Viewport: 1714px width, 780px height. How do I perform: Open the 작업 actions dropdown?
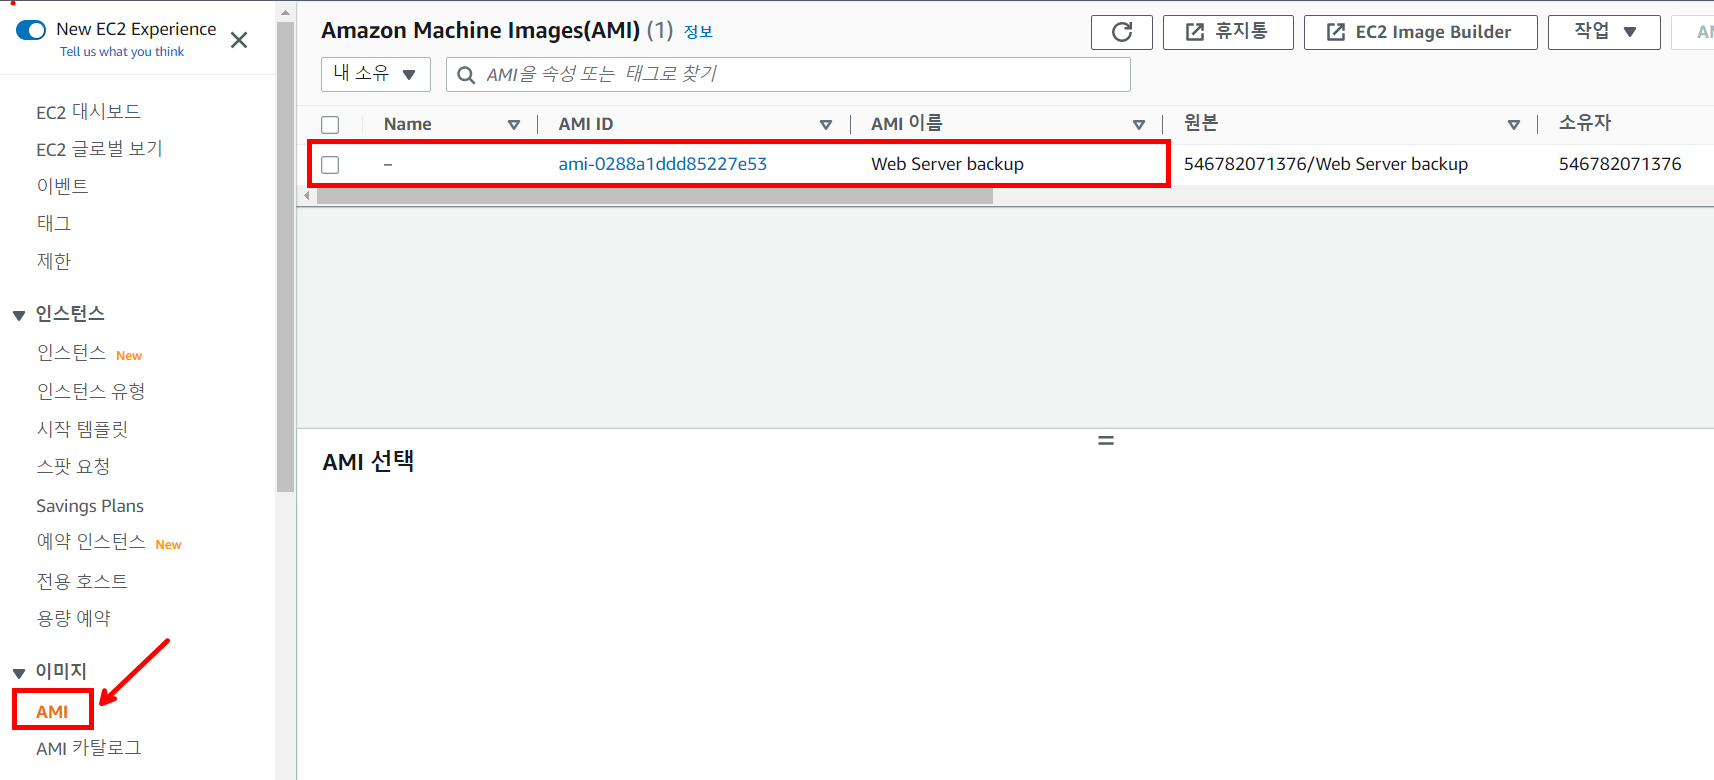click(1604, 32)
